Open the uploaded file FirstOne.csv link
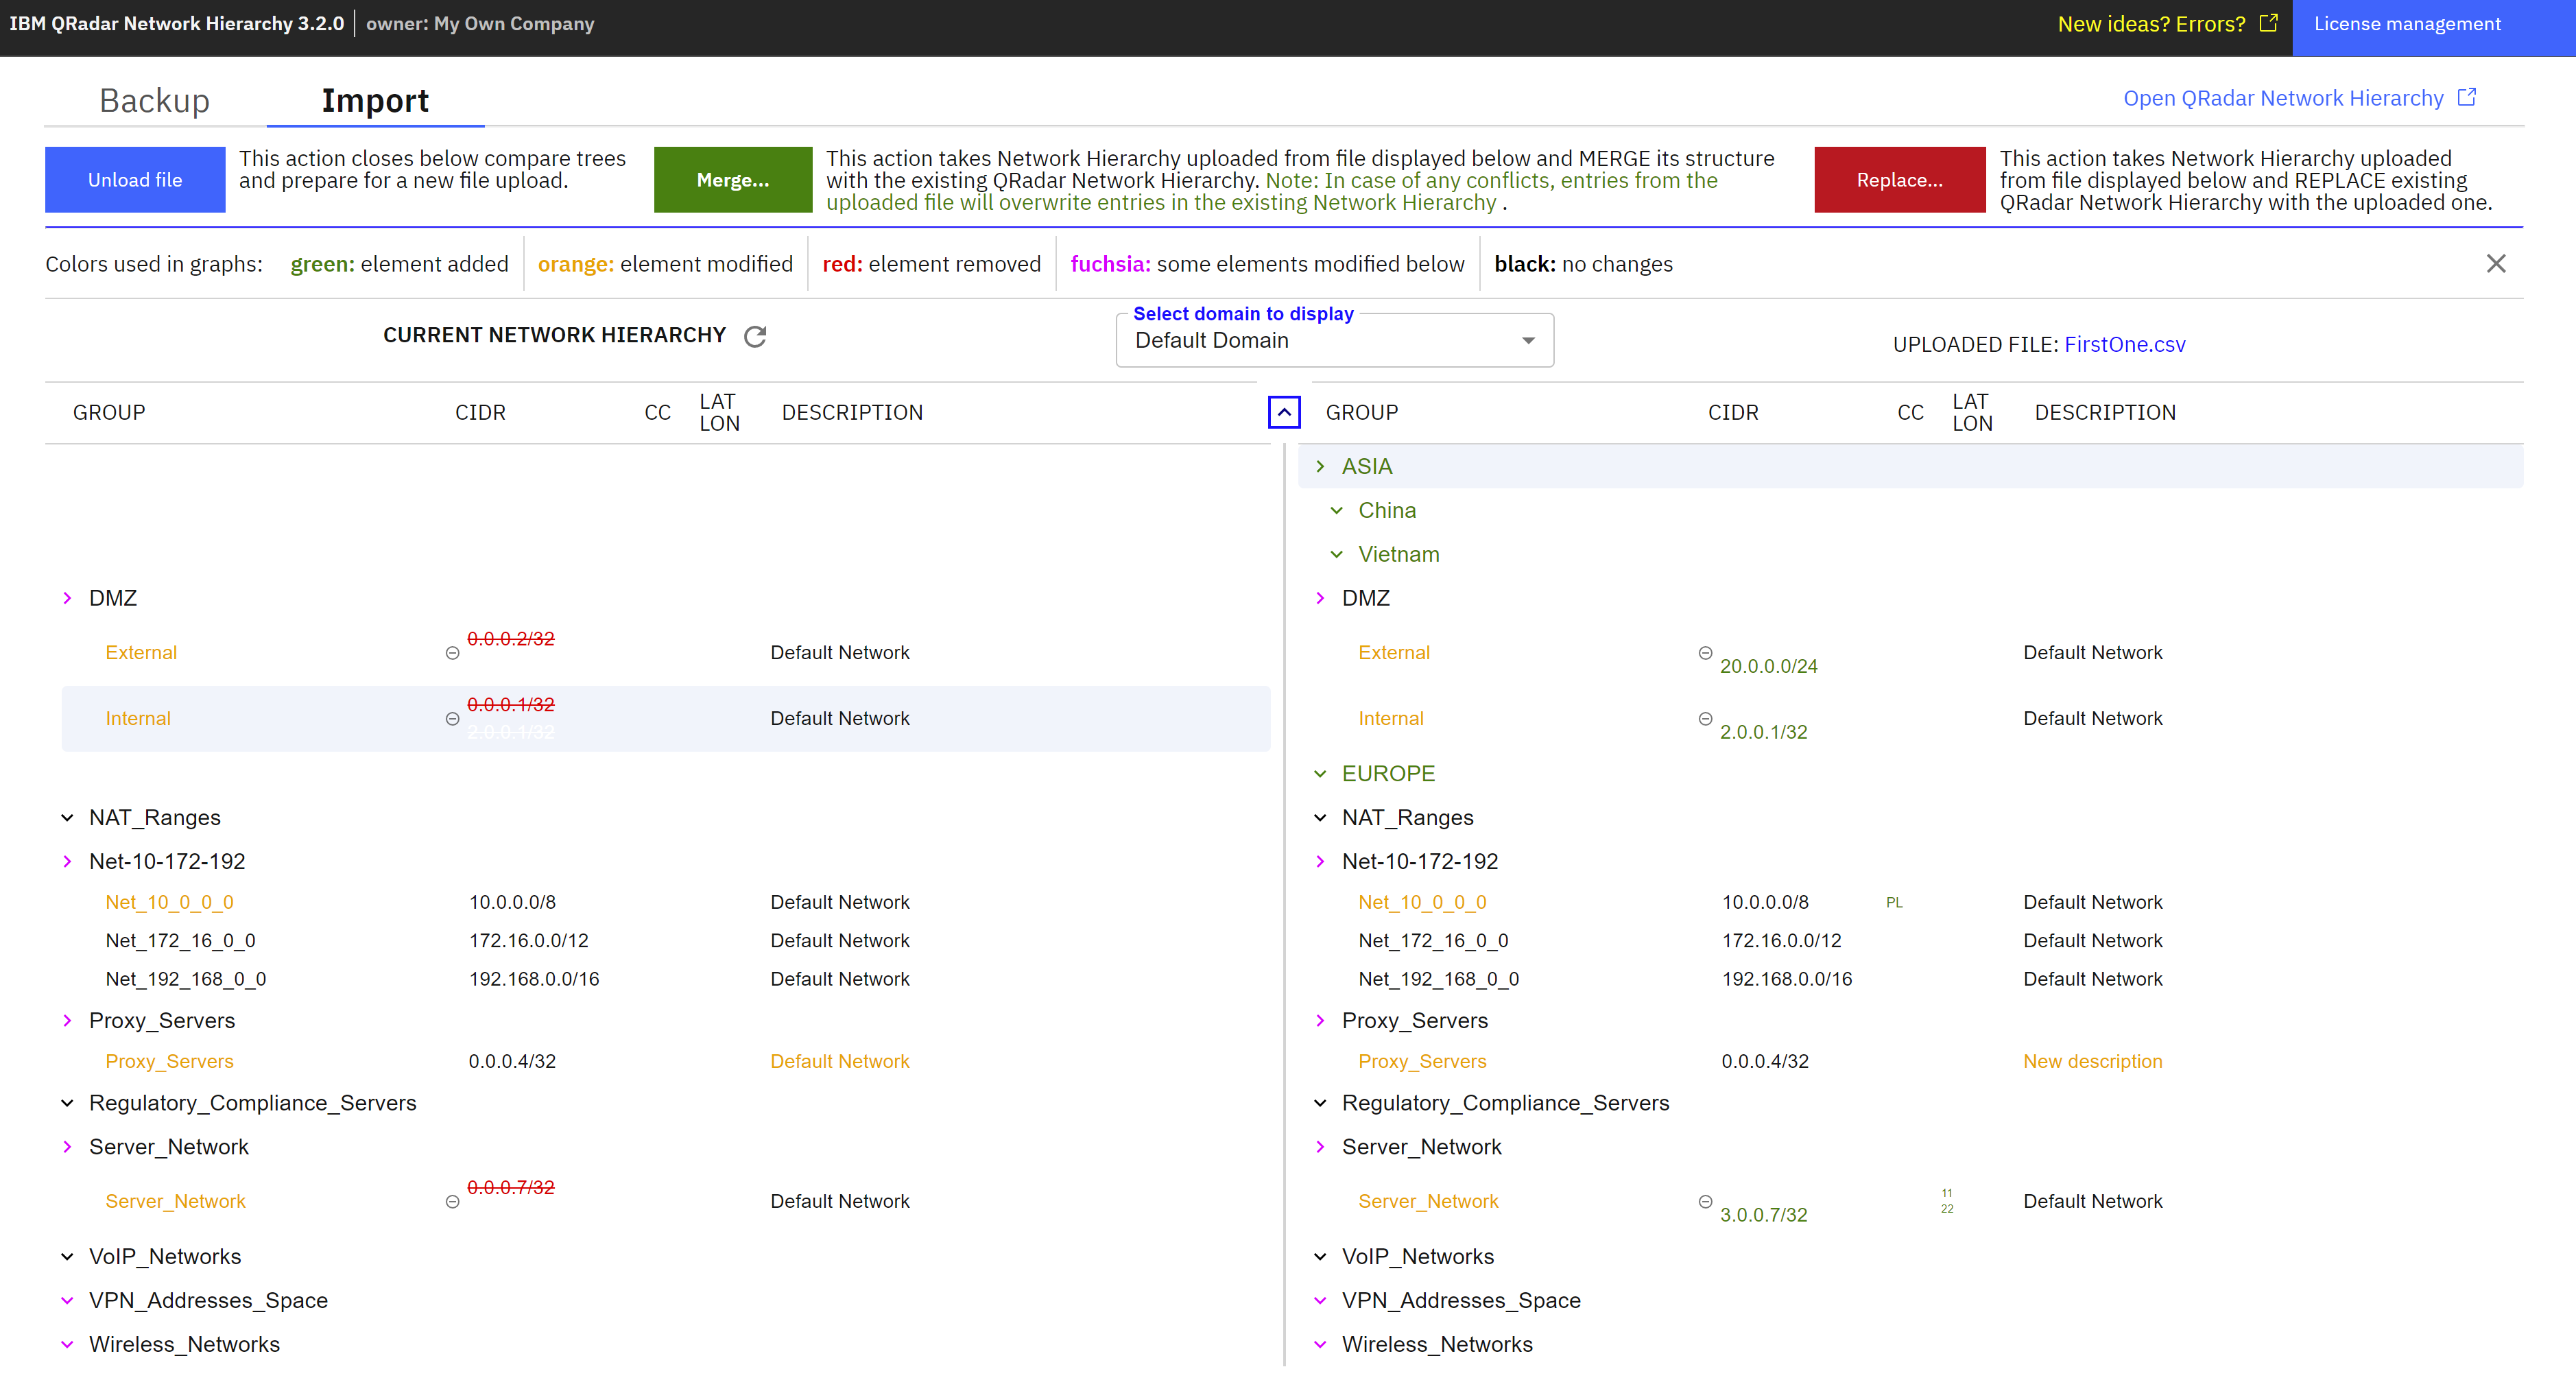Viewport: 2576px width, 1391px height. pos(2125,344)
